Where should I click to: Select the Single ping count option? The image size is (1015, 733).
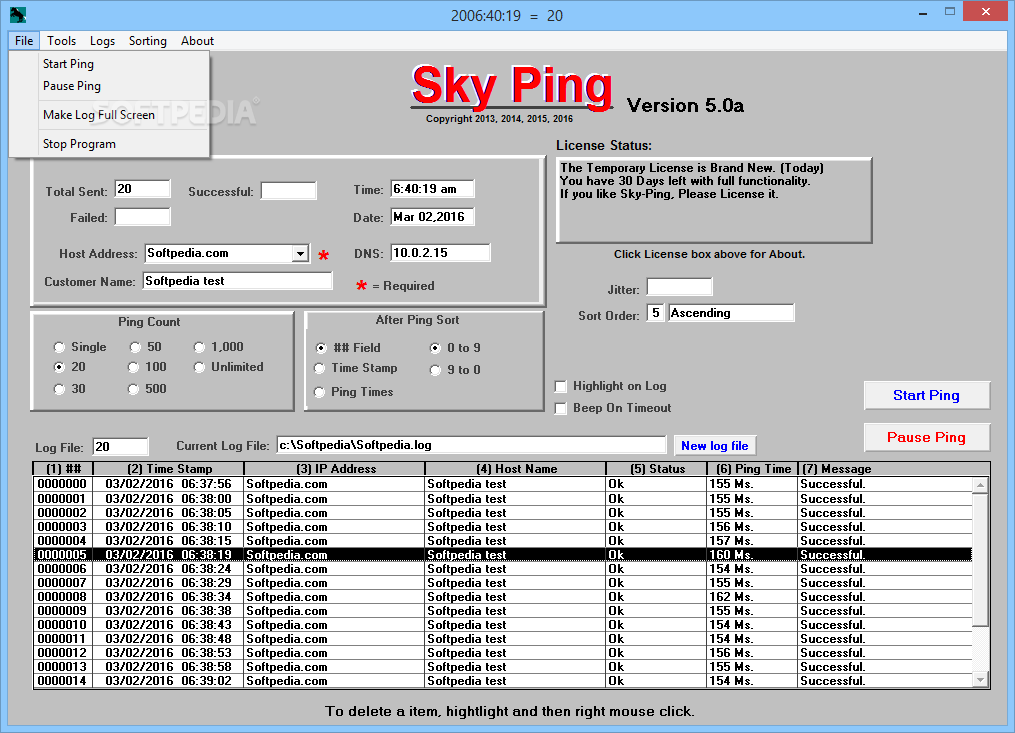(x=80, y=346)
